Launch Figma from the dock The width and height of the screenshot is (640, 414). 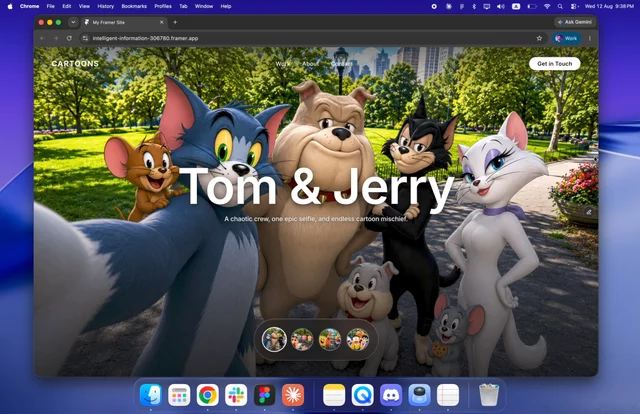264,395
